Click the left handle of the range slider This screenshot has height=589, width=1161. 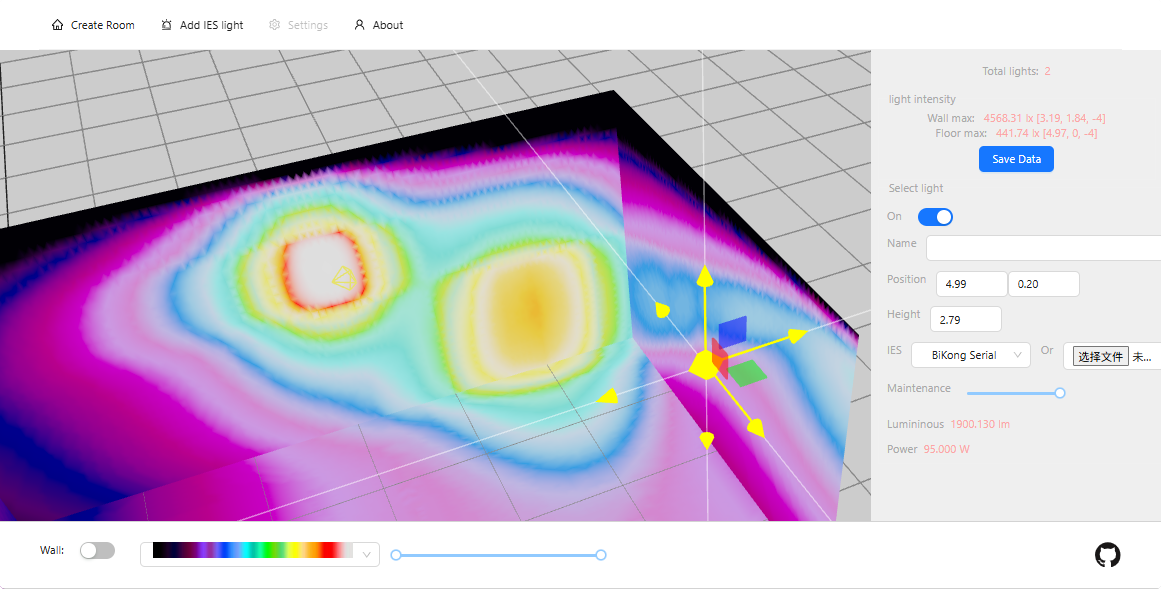(x=396, y=555)
